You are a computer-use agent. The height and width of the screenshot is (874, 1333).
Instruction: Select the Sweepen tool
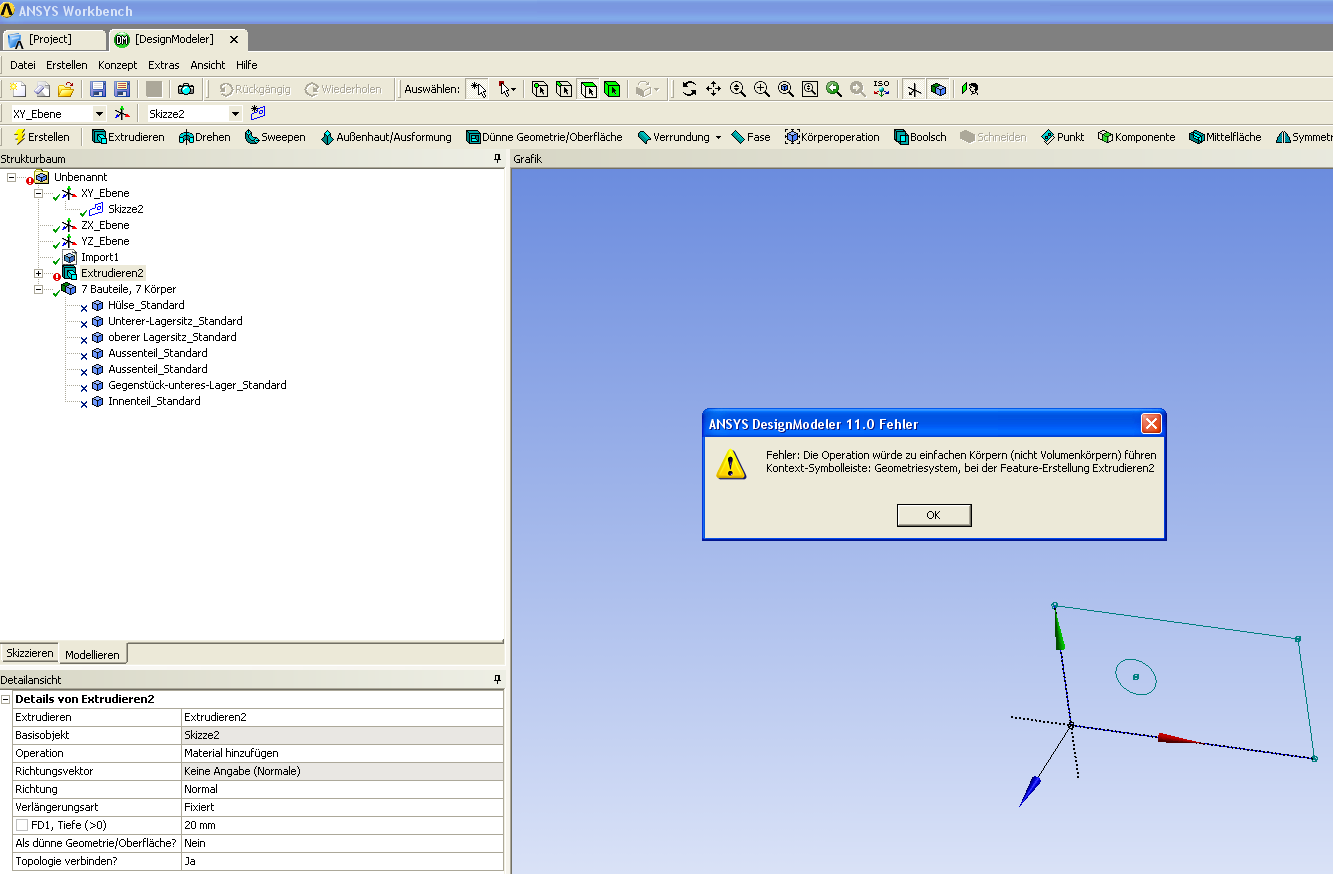click(x=275, y=137)
